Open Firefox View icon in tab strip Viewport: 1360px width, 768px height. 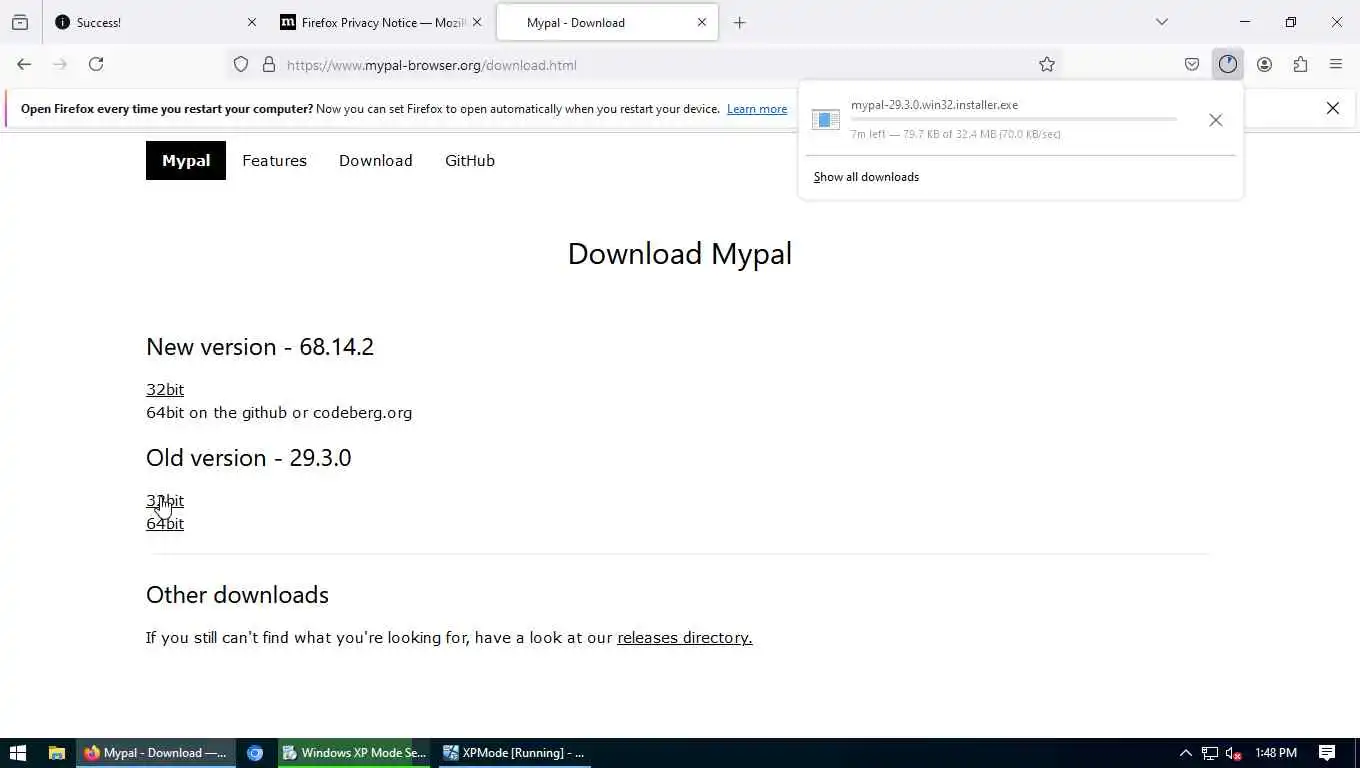click(20, 22)
